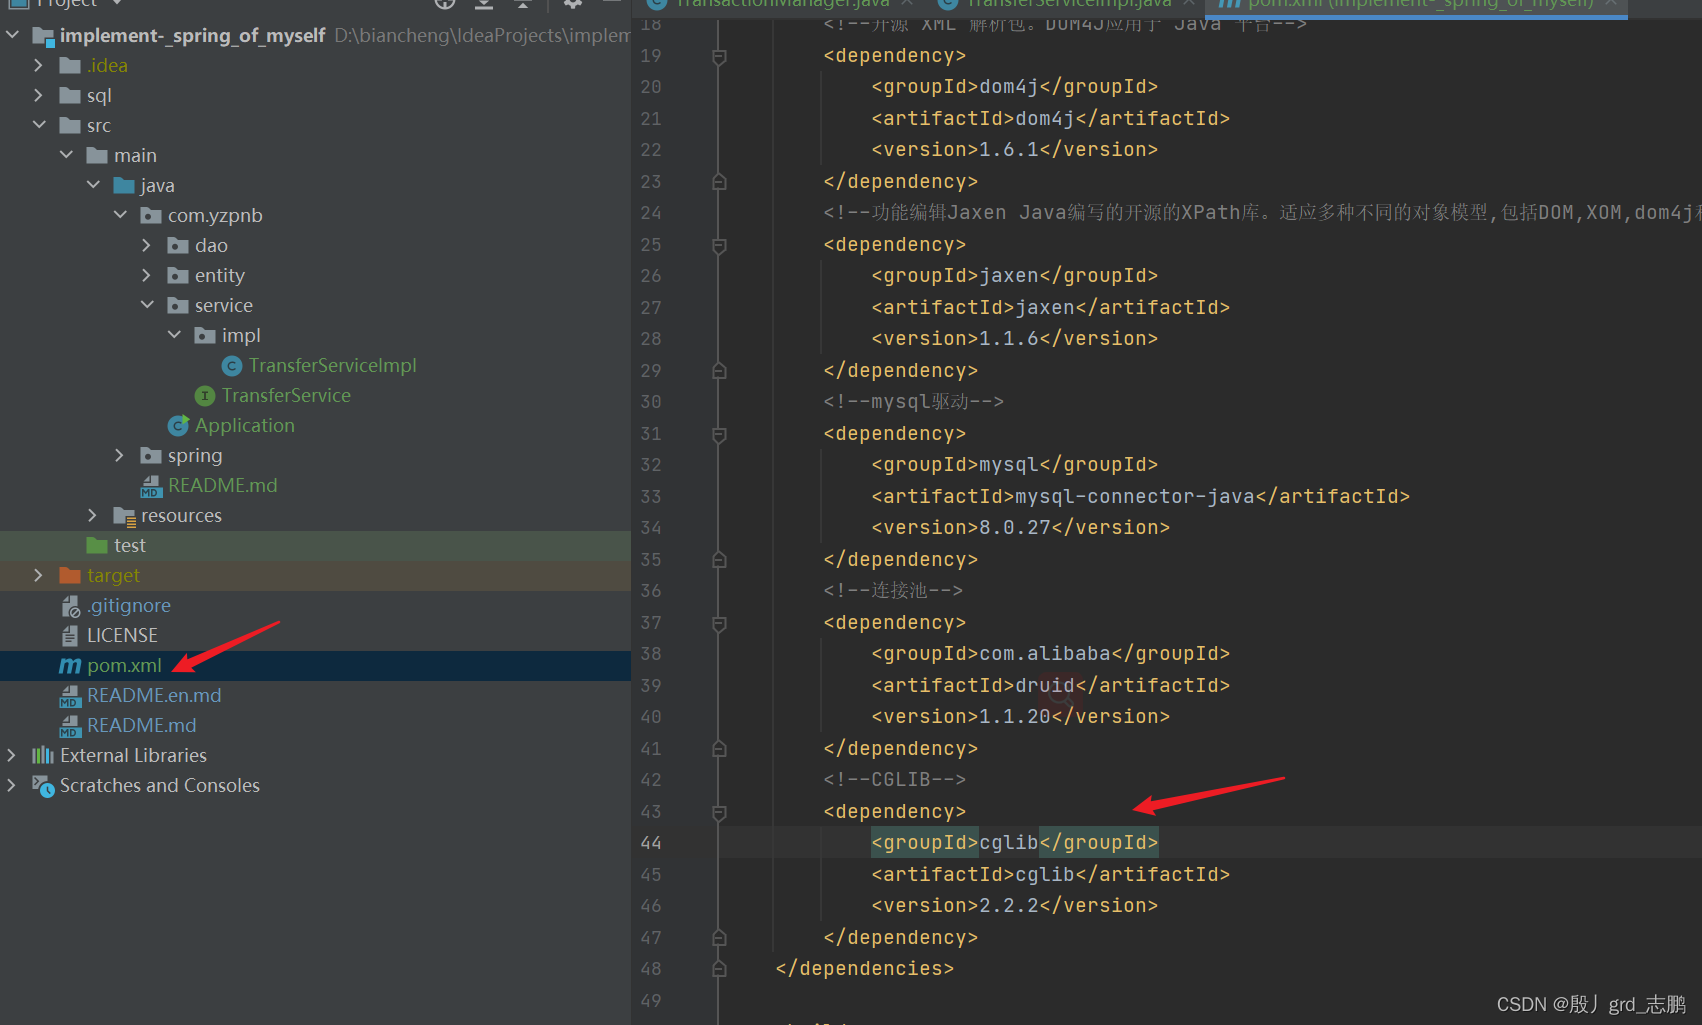Place cursor in cglib groupId line

coord(1014,843)
